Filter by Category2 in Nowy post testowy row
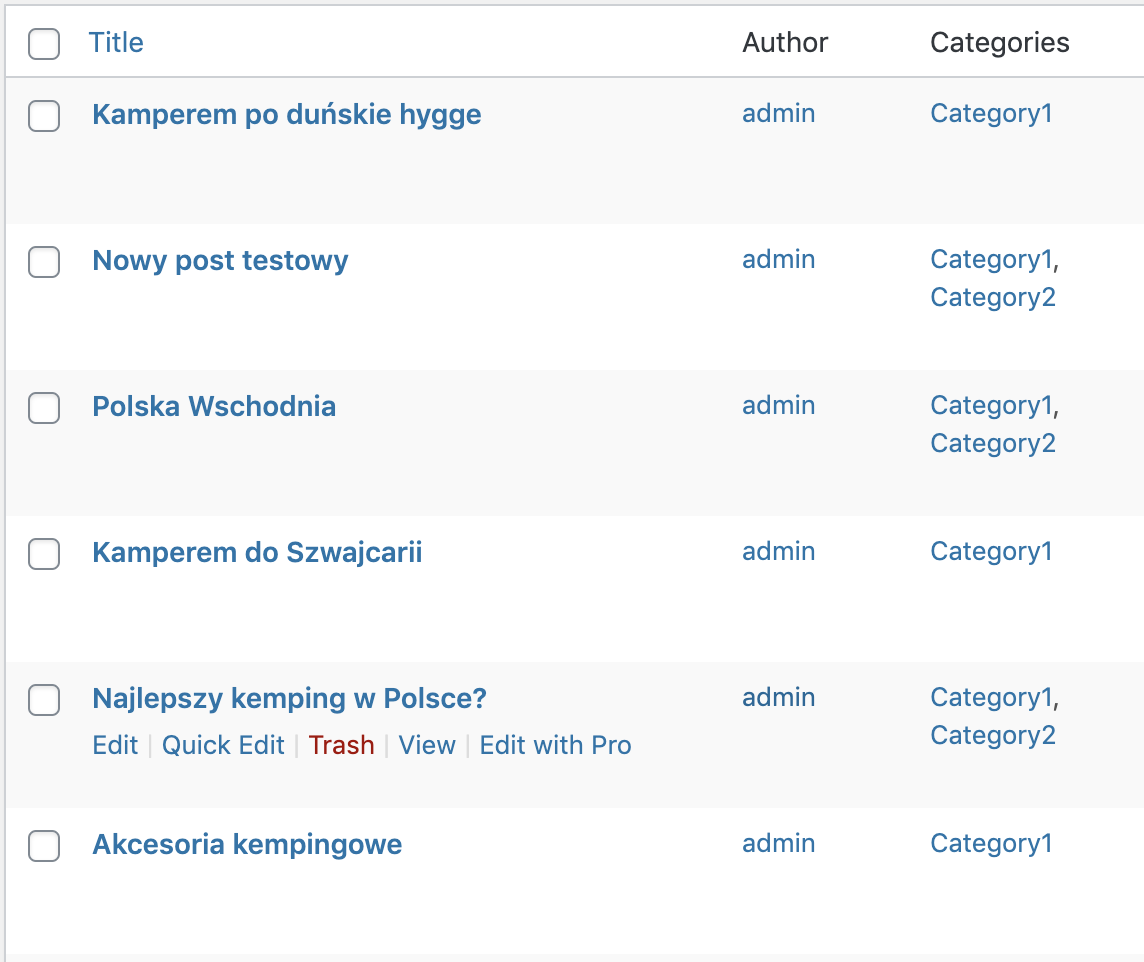Screen dimensions: 1144x962 tap(993, 297)
